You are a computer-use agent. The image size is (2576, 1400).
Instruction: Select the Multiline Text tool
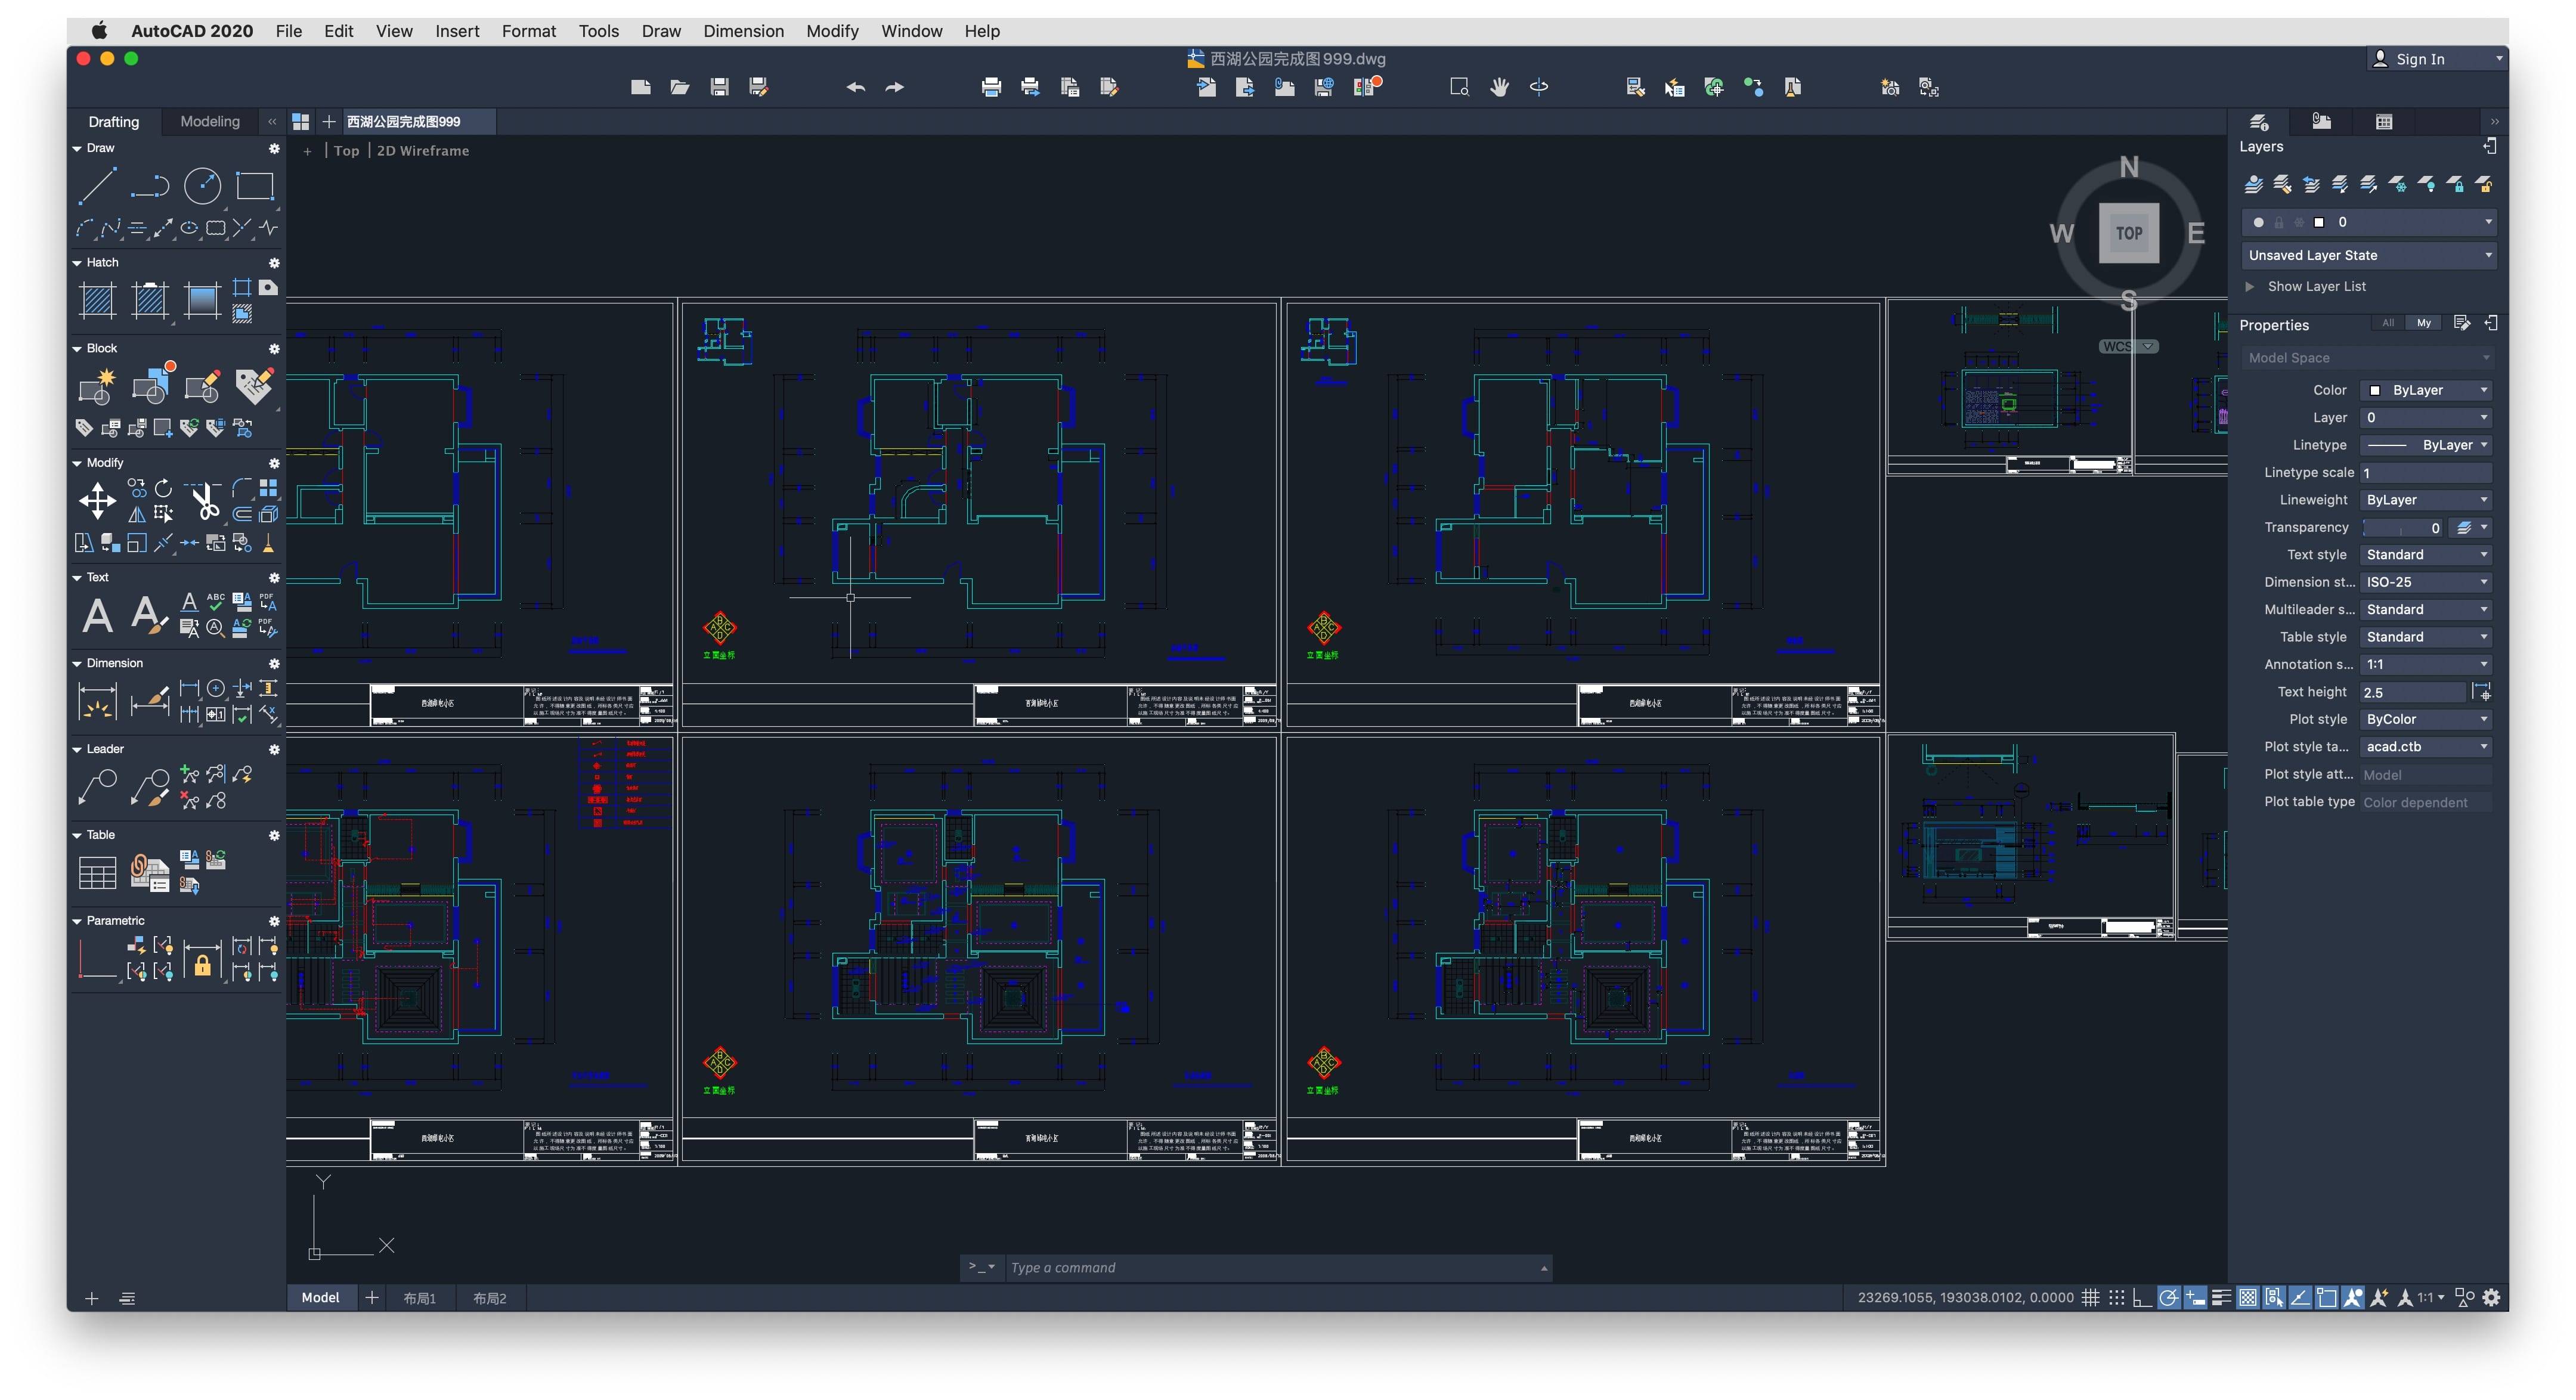tap(97, 615)
